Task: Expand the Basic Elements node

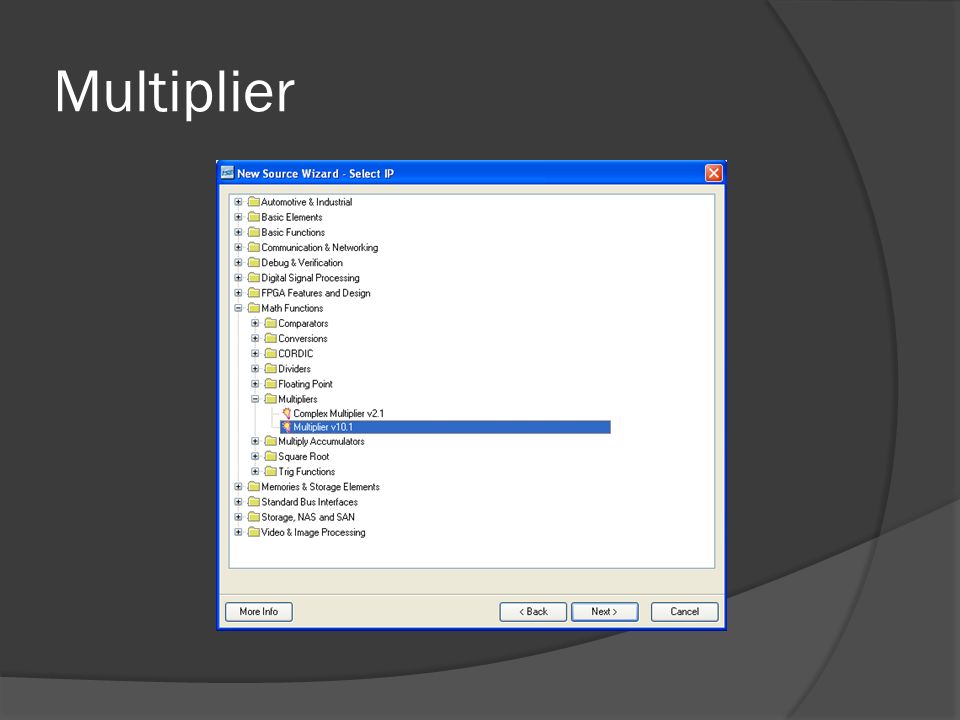Action: click(238, 217)
